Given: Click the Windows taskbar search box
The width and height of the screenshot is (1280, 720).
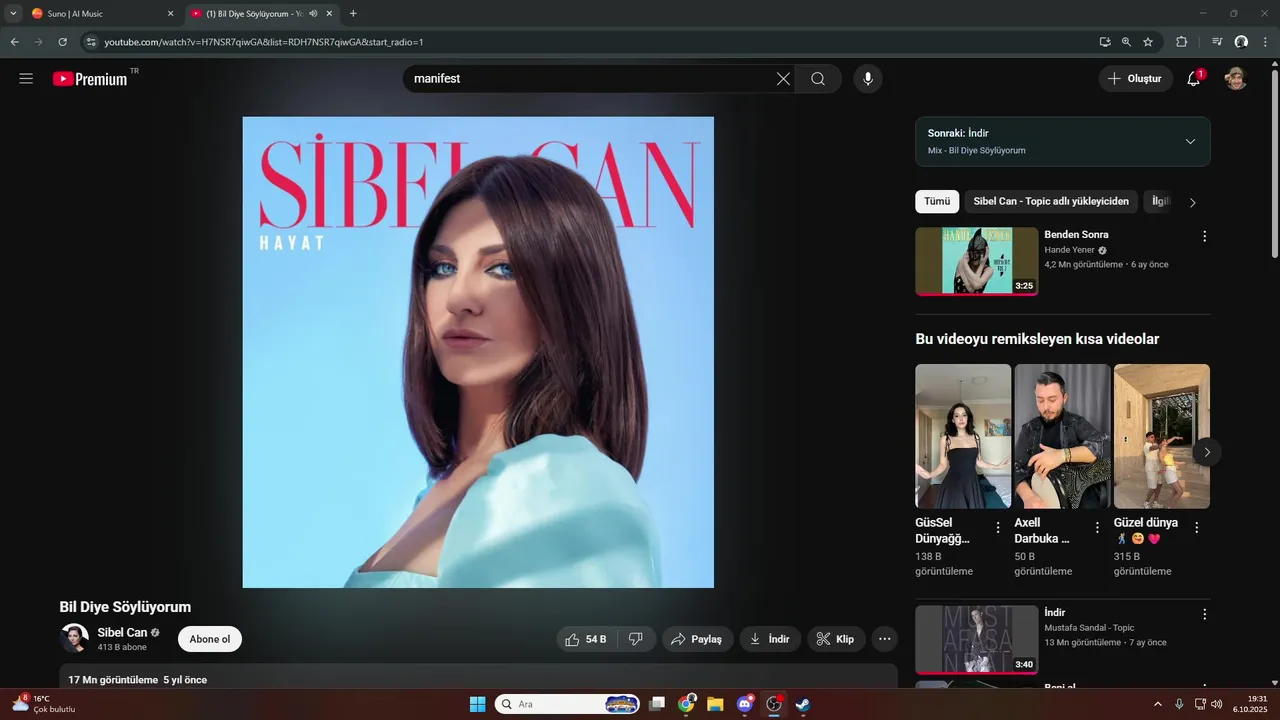Looking at the screenshot, I should point(568,704).
